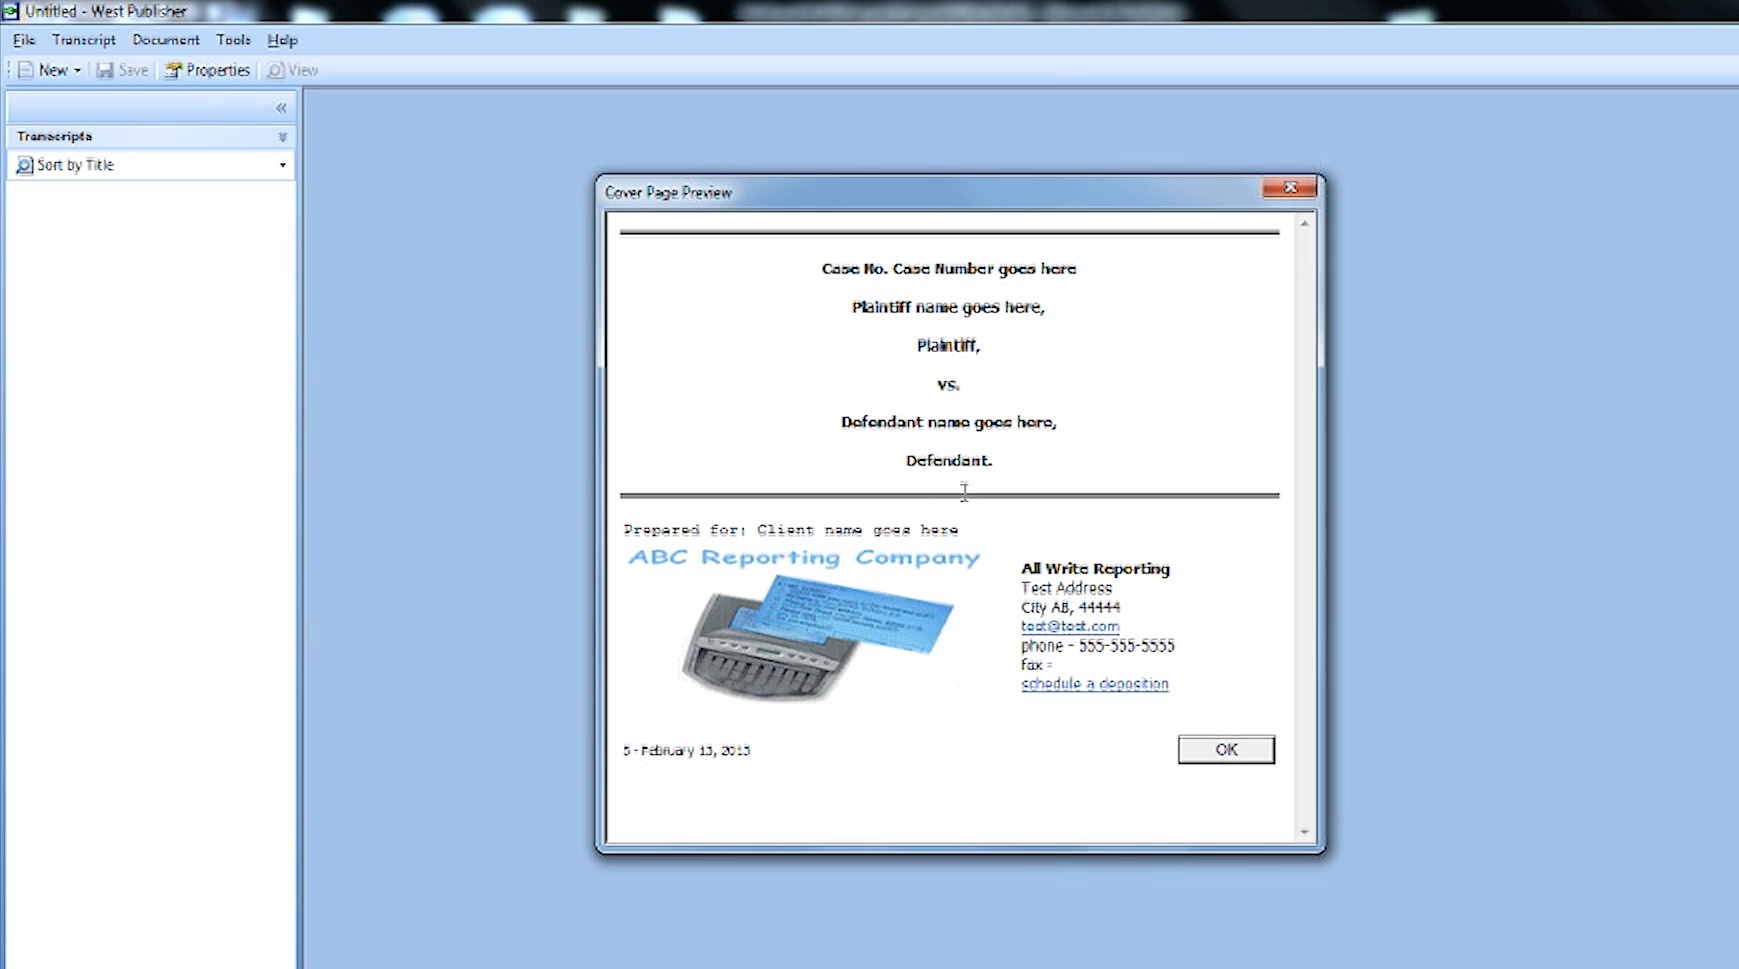Open the File menu

coord(24,40)
